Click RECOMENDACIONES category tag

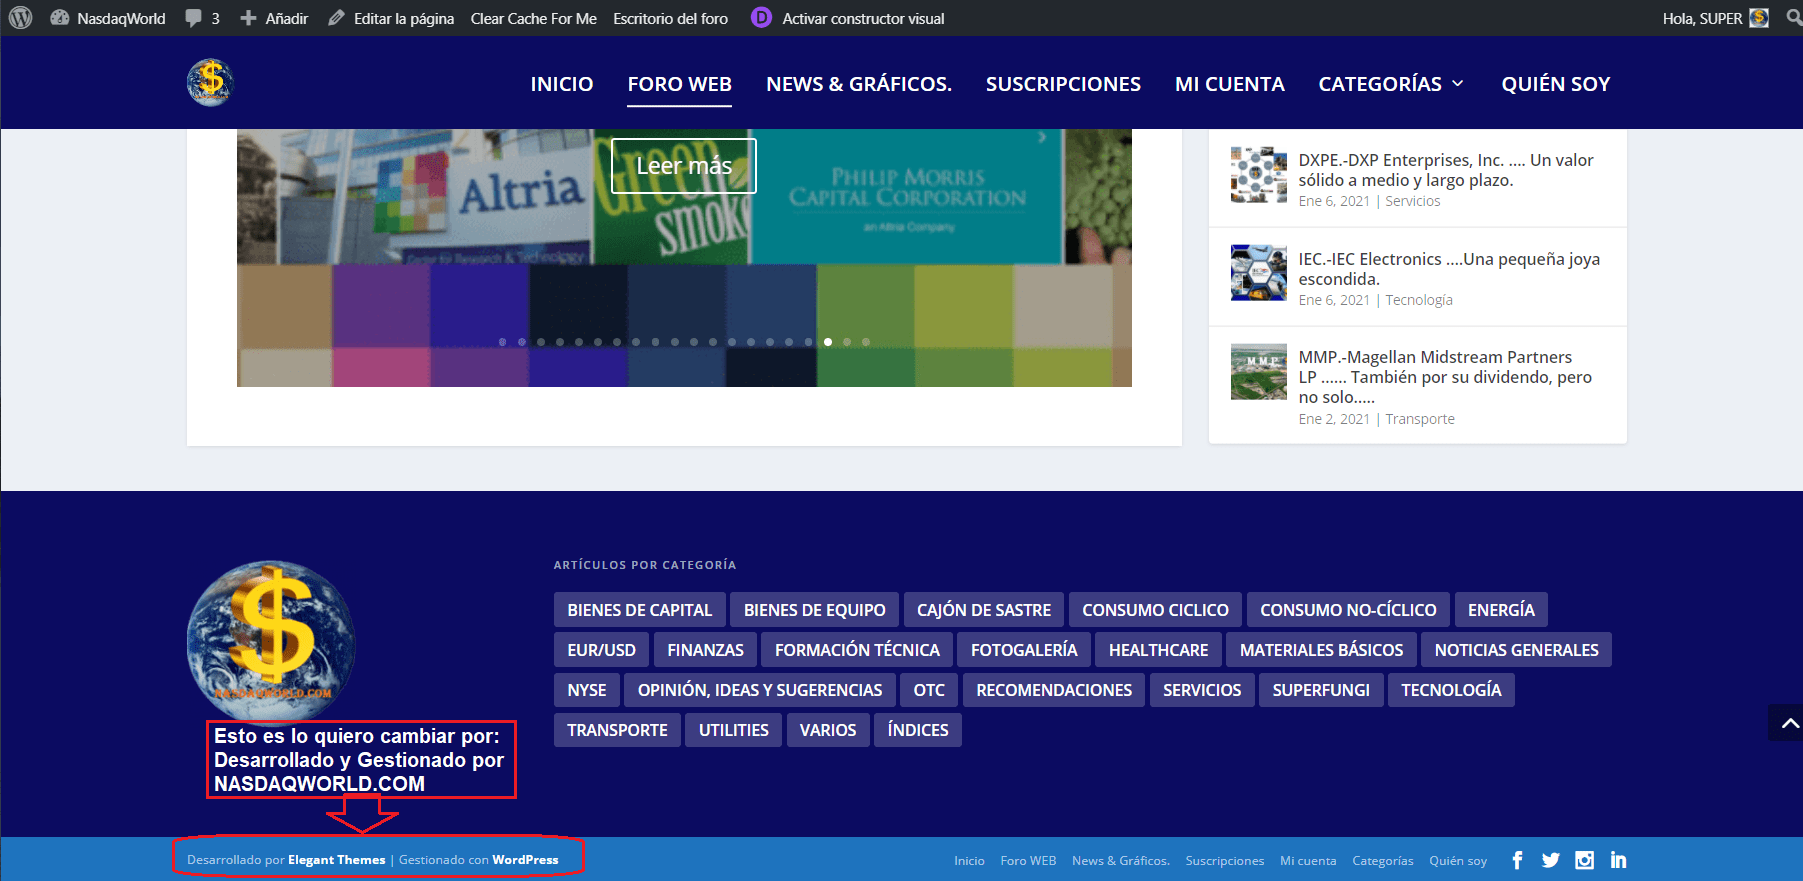coord(1054,690)
